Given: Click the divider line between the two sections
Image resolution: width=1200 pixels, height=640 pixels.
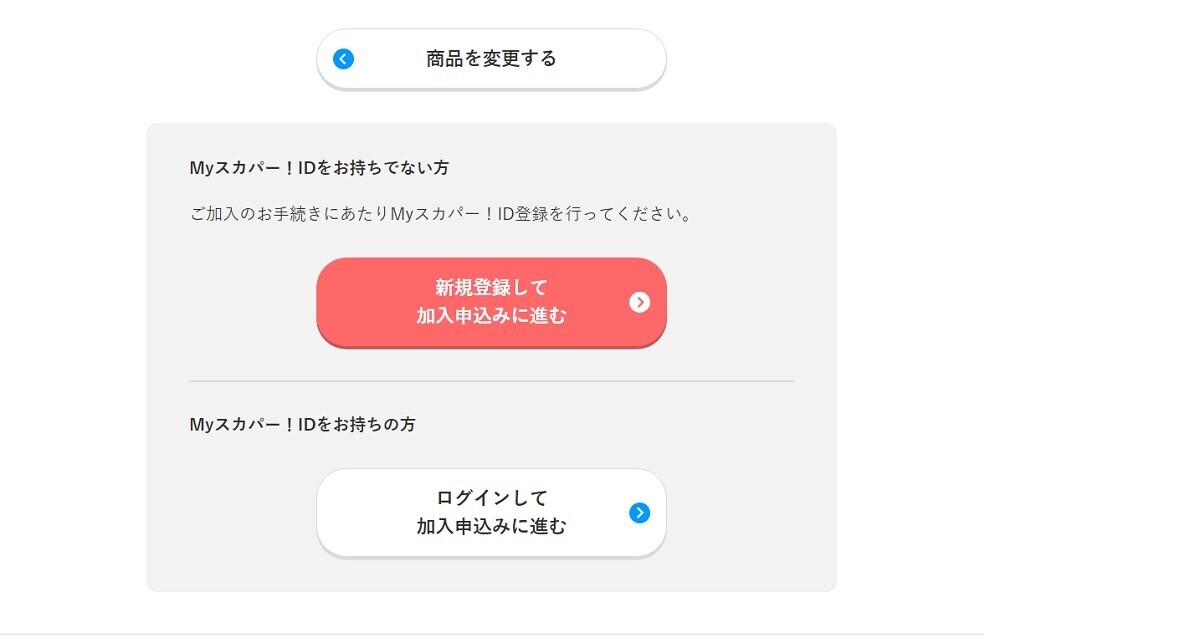Looking at the screenshot, I should coord(491,380).
